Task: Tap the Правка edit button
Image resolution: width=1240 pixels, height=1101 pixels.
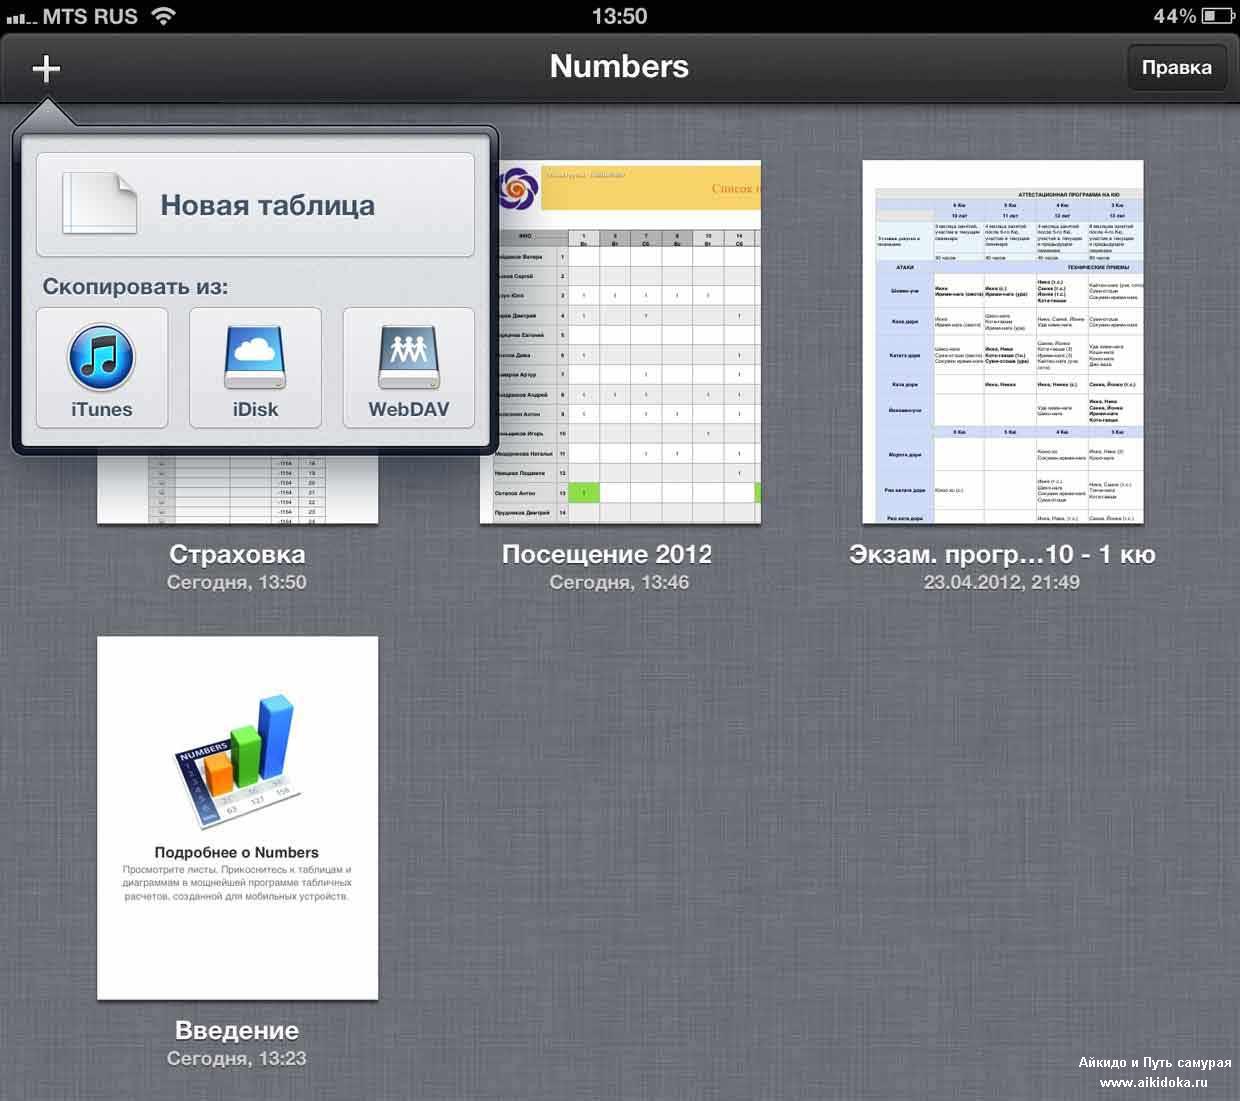Action: (1176, 68)
